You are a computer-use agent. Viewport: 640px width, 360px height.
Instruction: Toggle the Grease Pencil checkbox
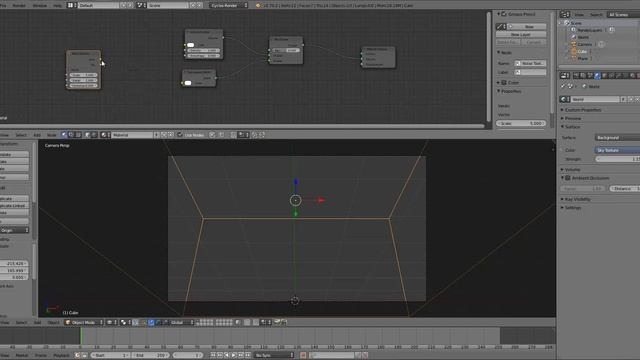pyautogui.click(x=504, y=14)
